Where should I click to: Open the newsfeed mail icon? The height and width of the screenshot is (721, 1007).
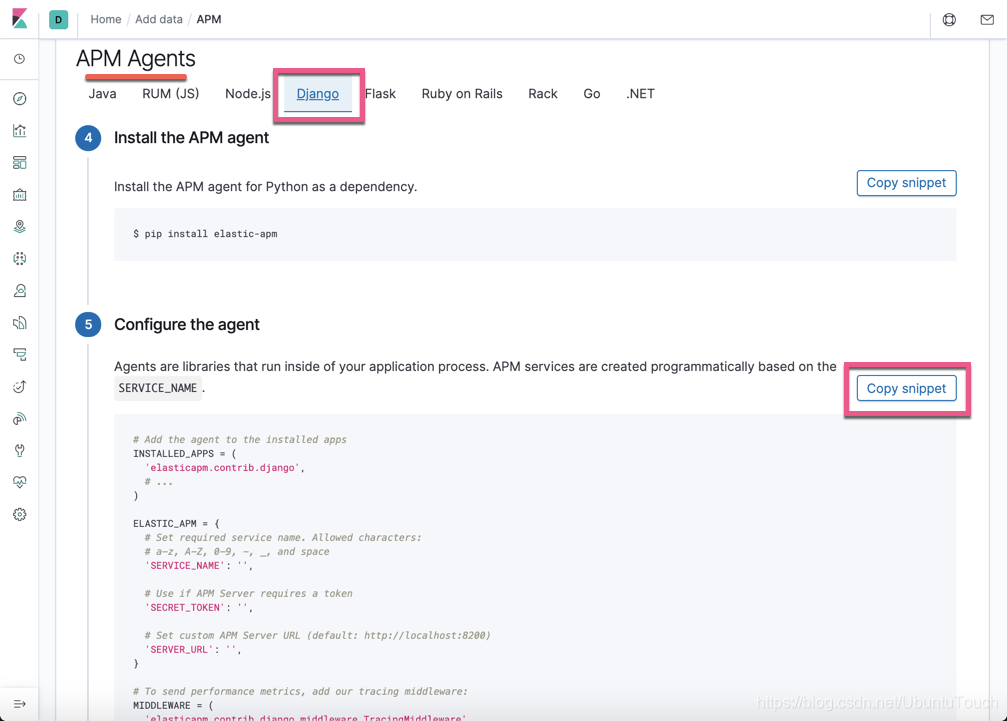987,20
